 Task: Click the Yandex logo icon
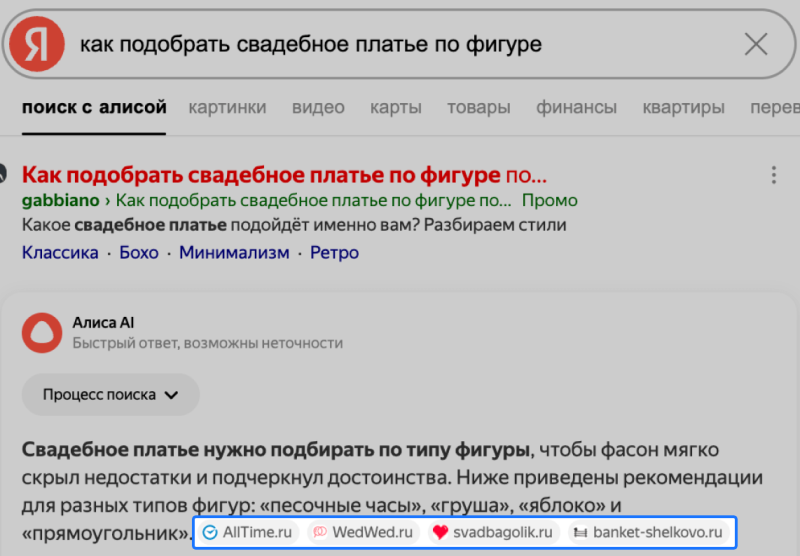point(37,44)
